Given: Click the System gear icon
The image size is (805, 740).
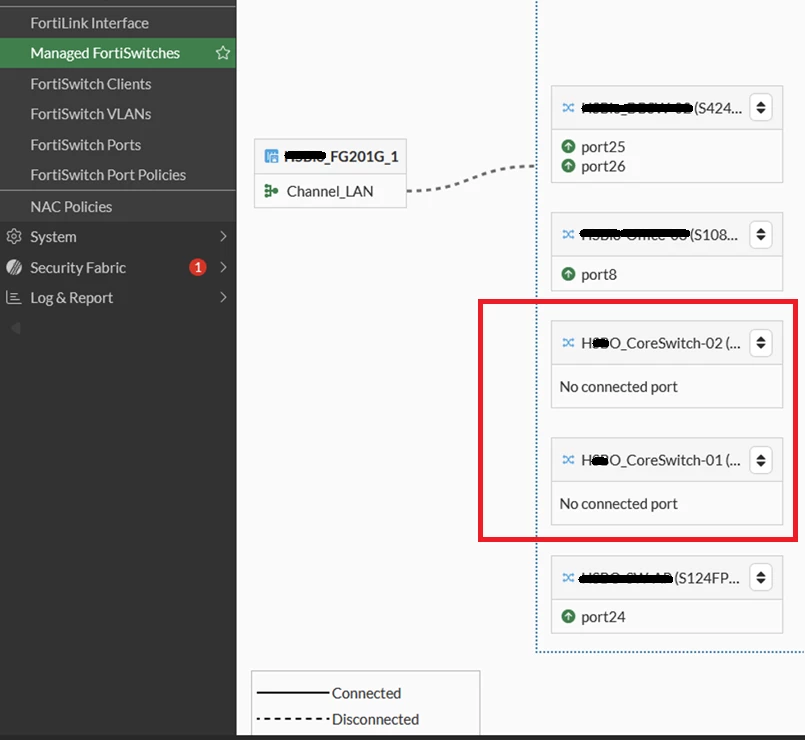Looking at the screenshot, I should (x=14, y=237).
